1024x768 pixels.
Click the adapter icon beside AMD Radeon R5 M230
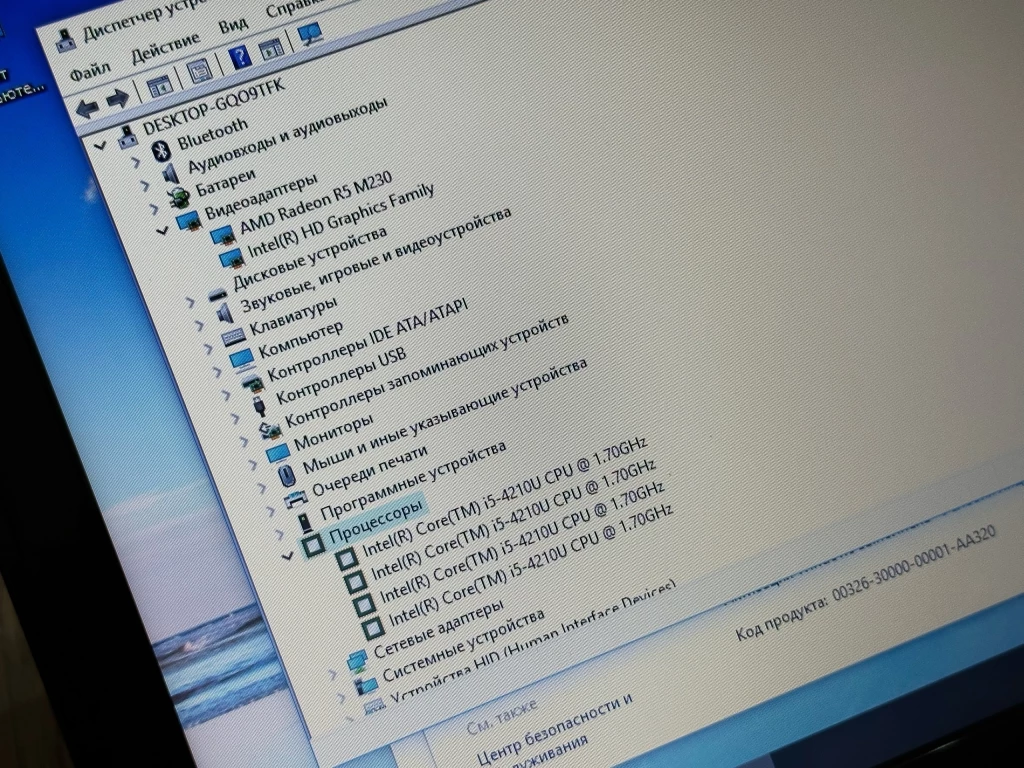[221, 235]
